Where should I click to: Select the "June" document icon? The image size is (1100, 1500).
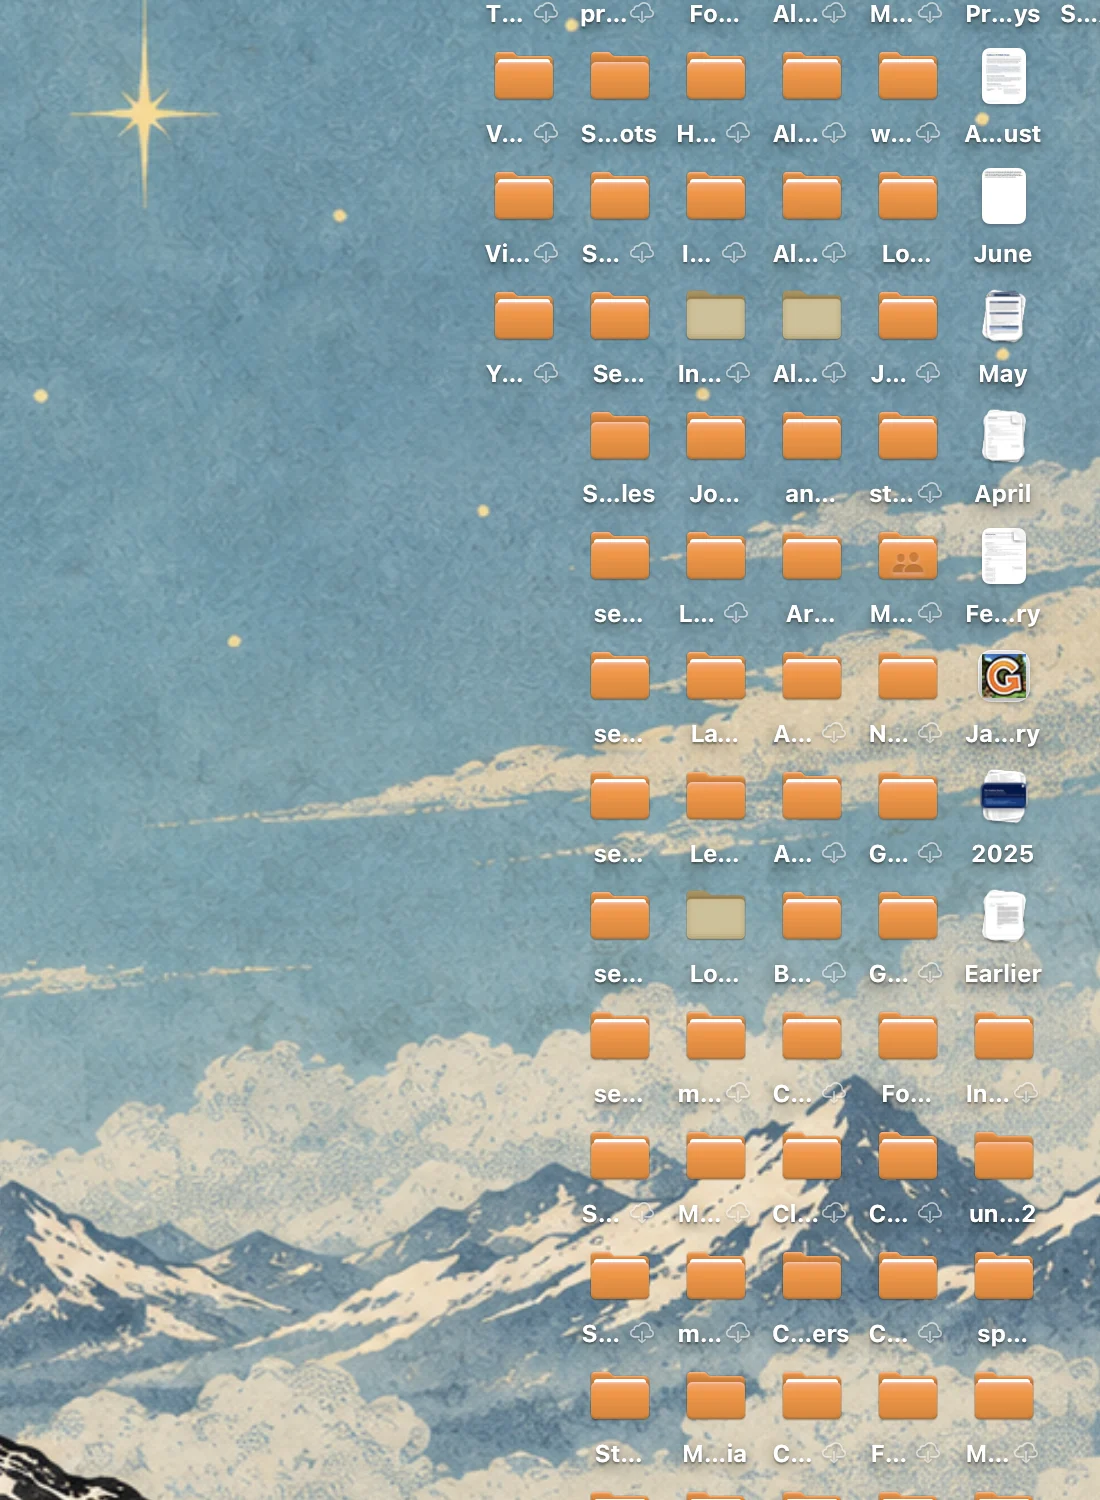[x=1003, y=197]
